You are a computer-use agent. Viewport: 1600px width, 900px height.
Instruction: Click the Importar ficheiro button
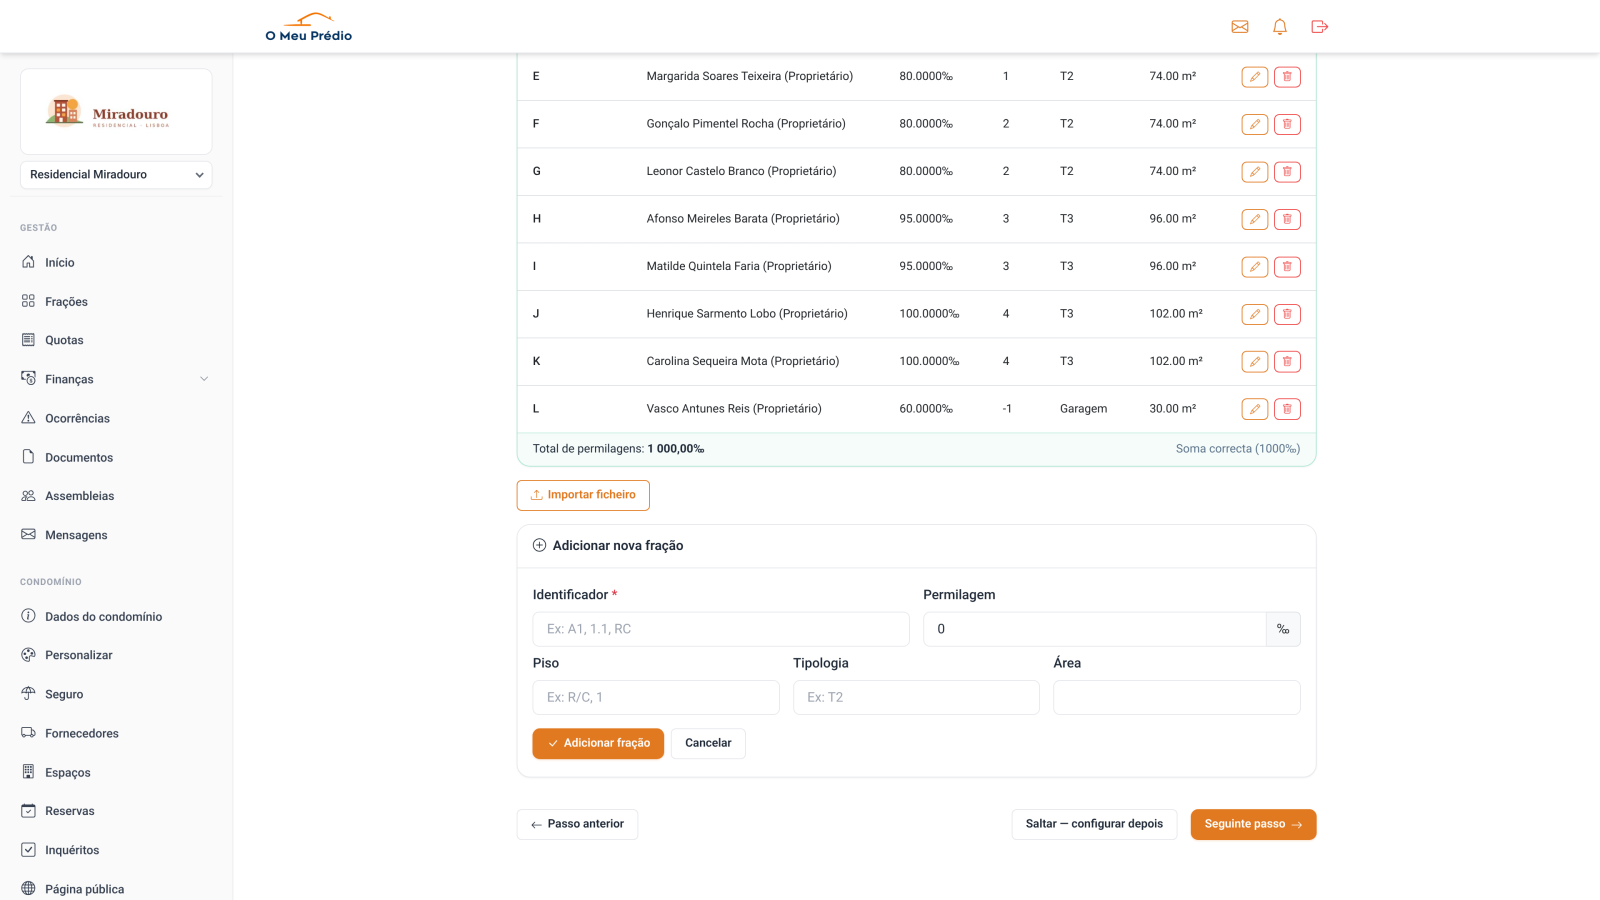tap(583, 495)
